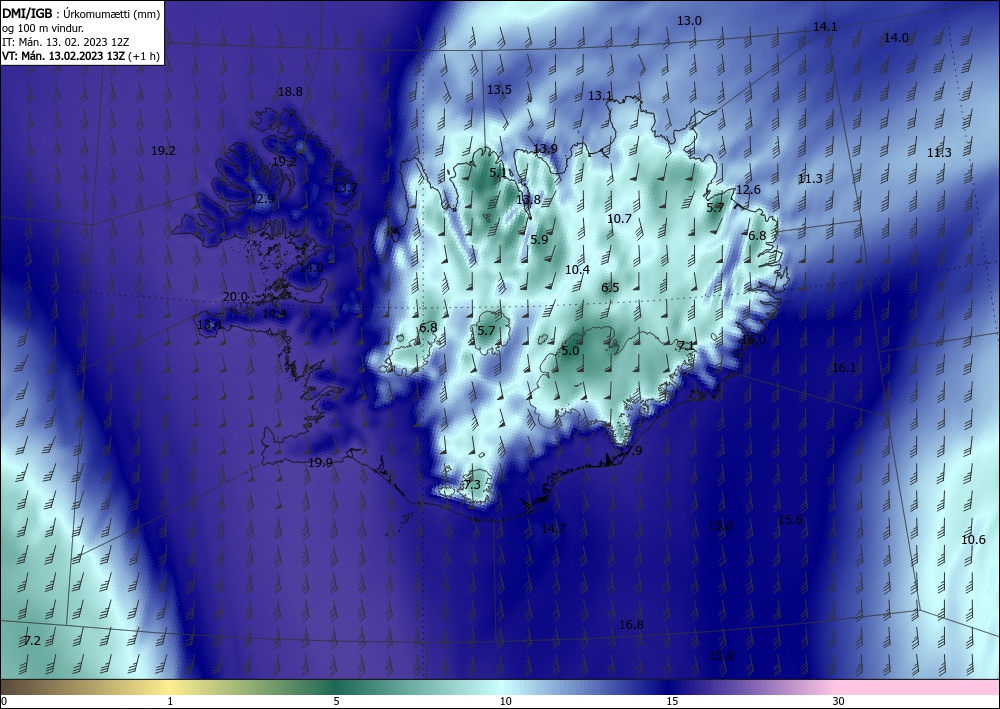
Task: Click the 16.8 value on the map
Action: [x=631, y=625]
